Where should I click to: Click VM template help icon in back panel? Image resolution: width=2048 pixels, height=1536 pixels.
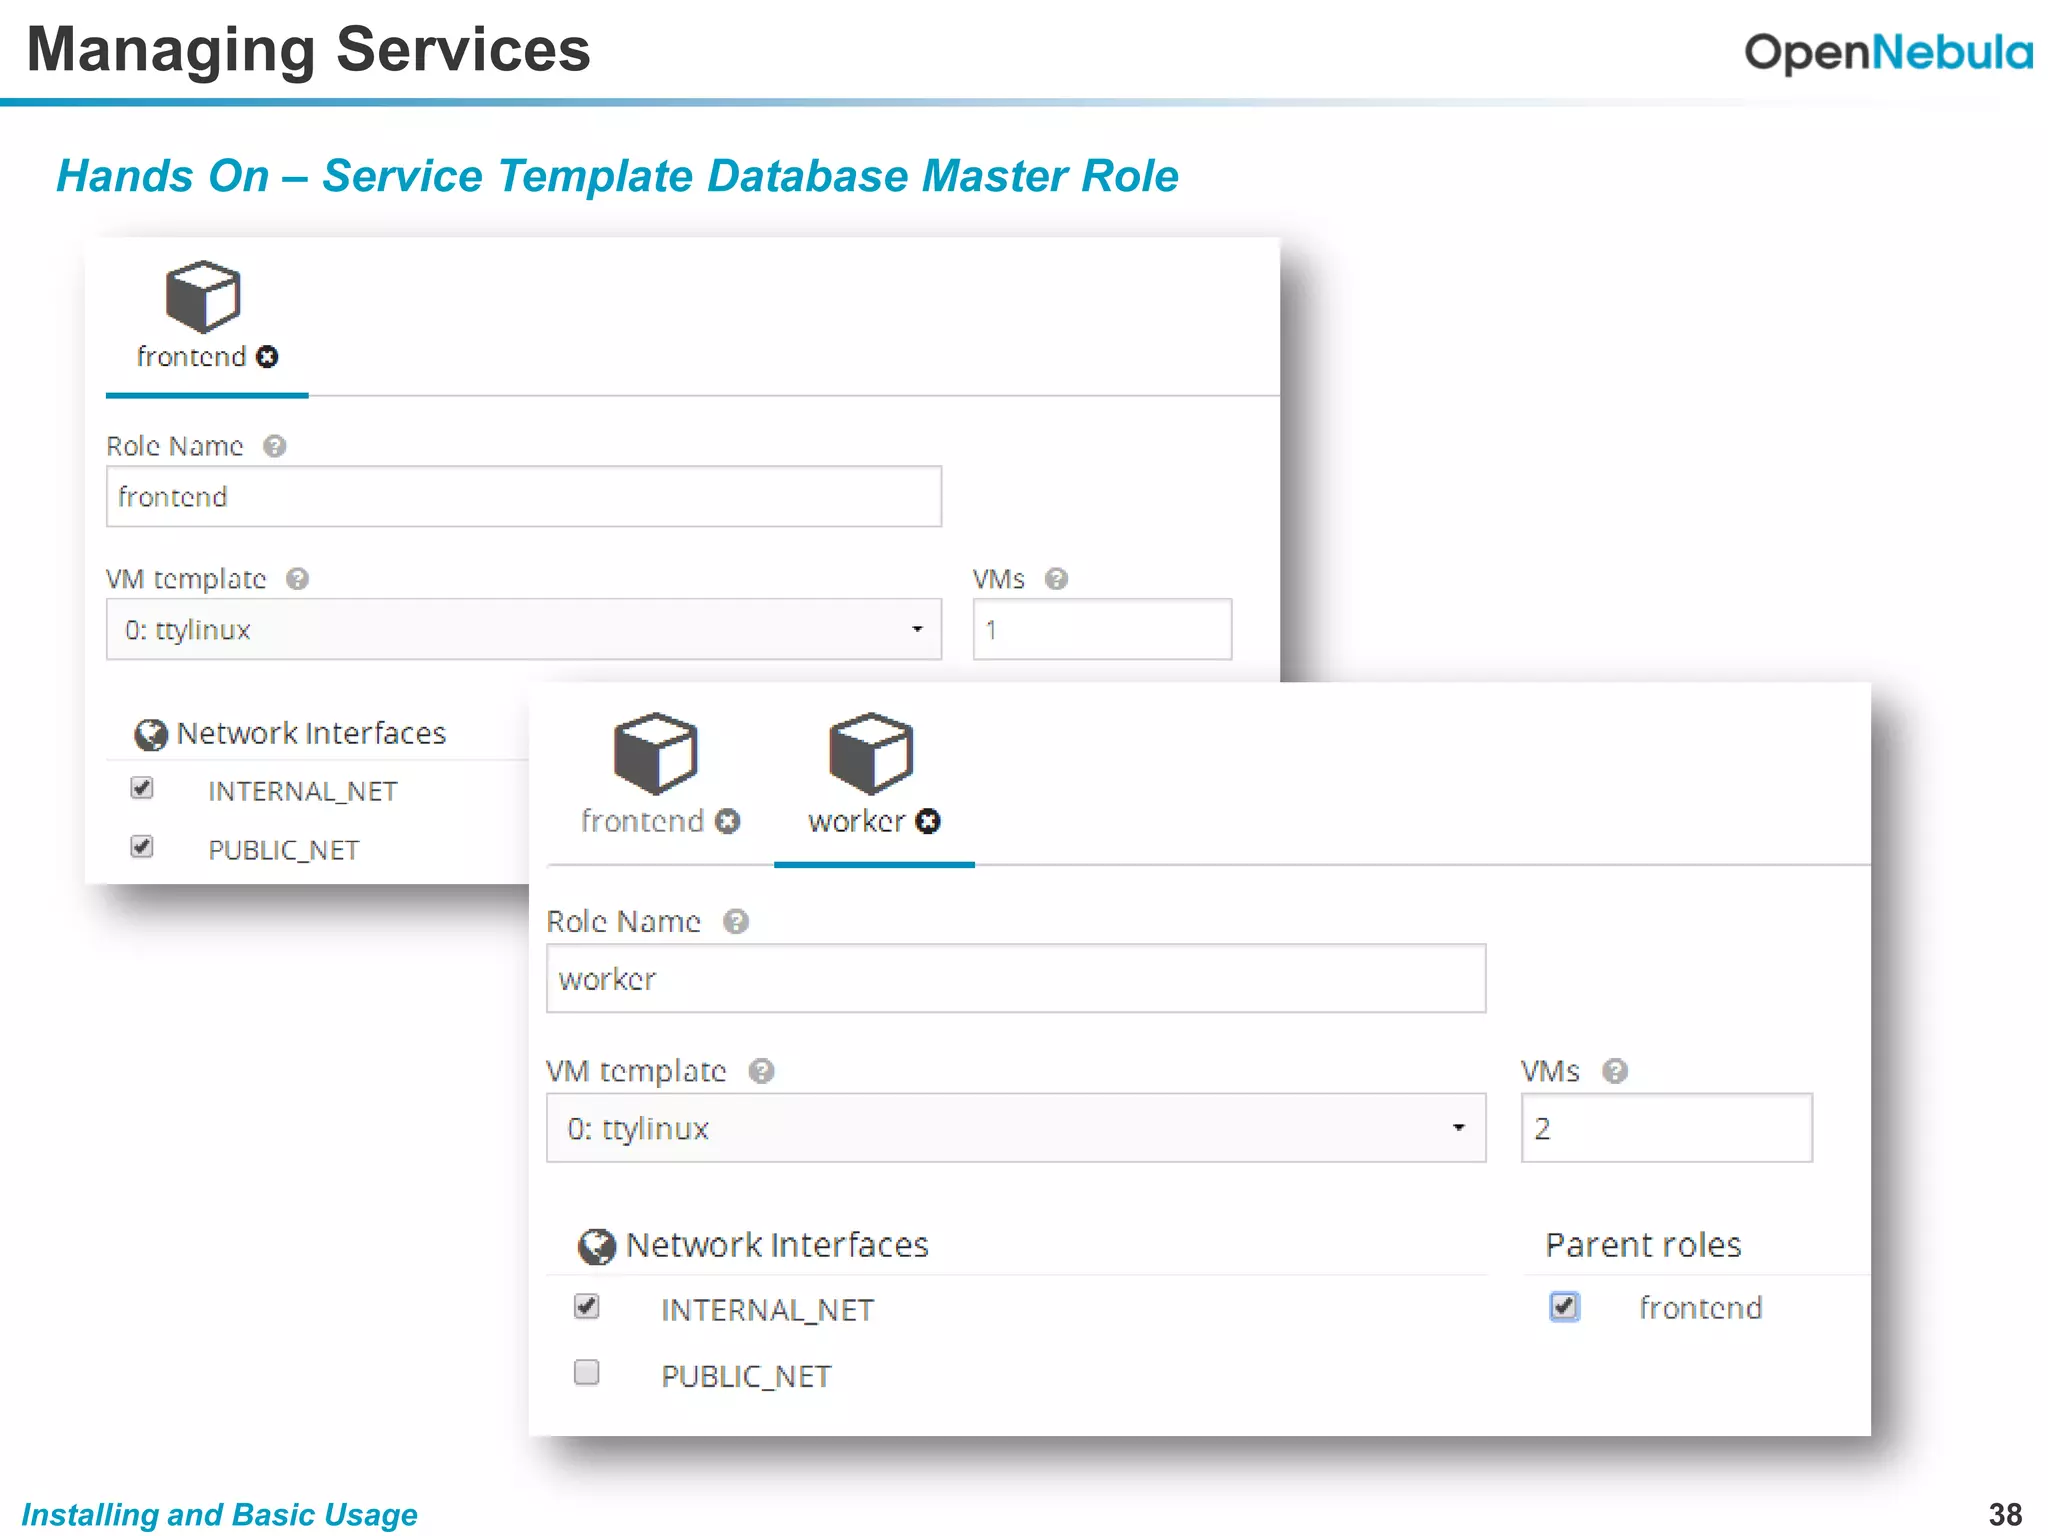[297, 579]
